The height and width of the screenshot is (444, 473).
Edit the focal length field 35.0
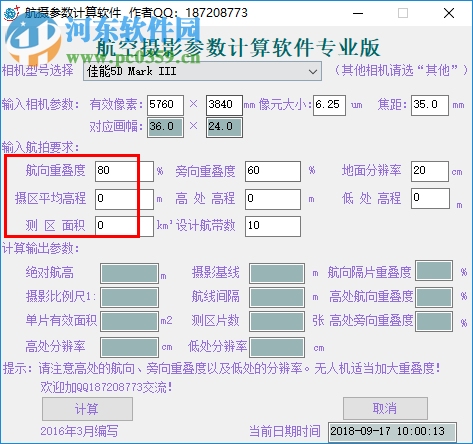[430, 105]
